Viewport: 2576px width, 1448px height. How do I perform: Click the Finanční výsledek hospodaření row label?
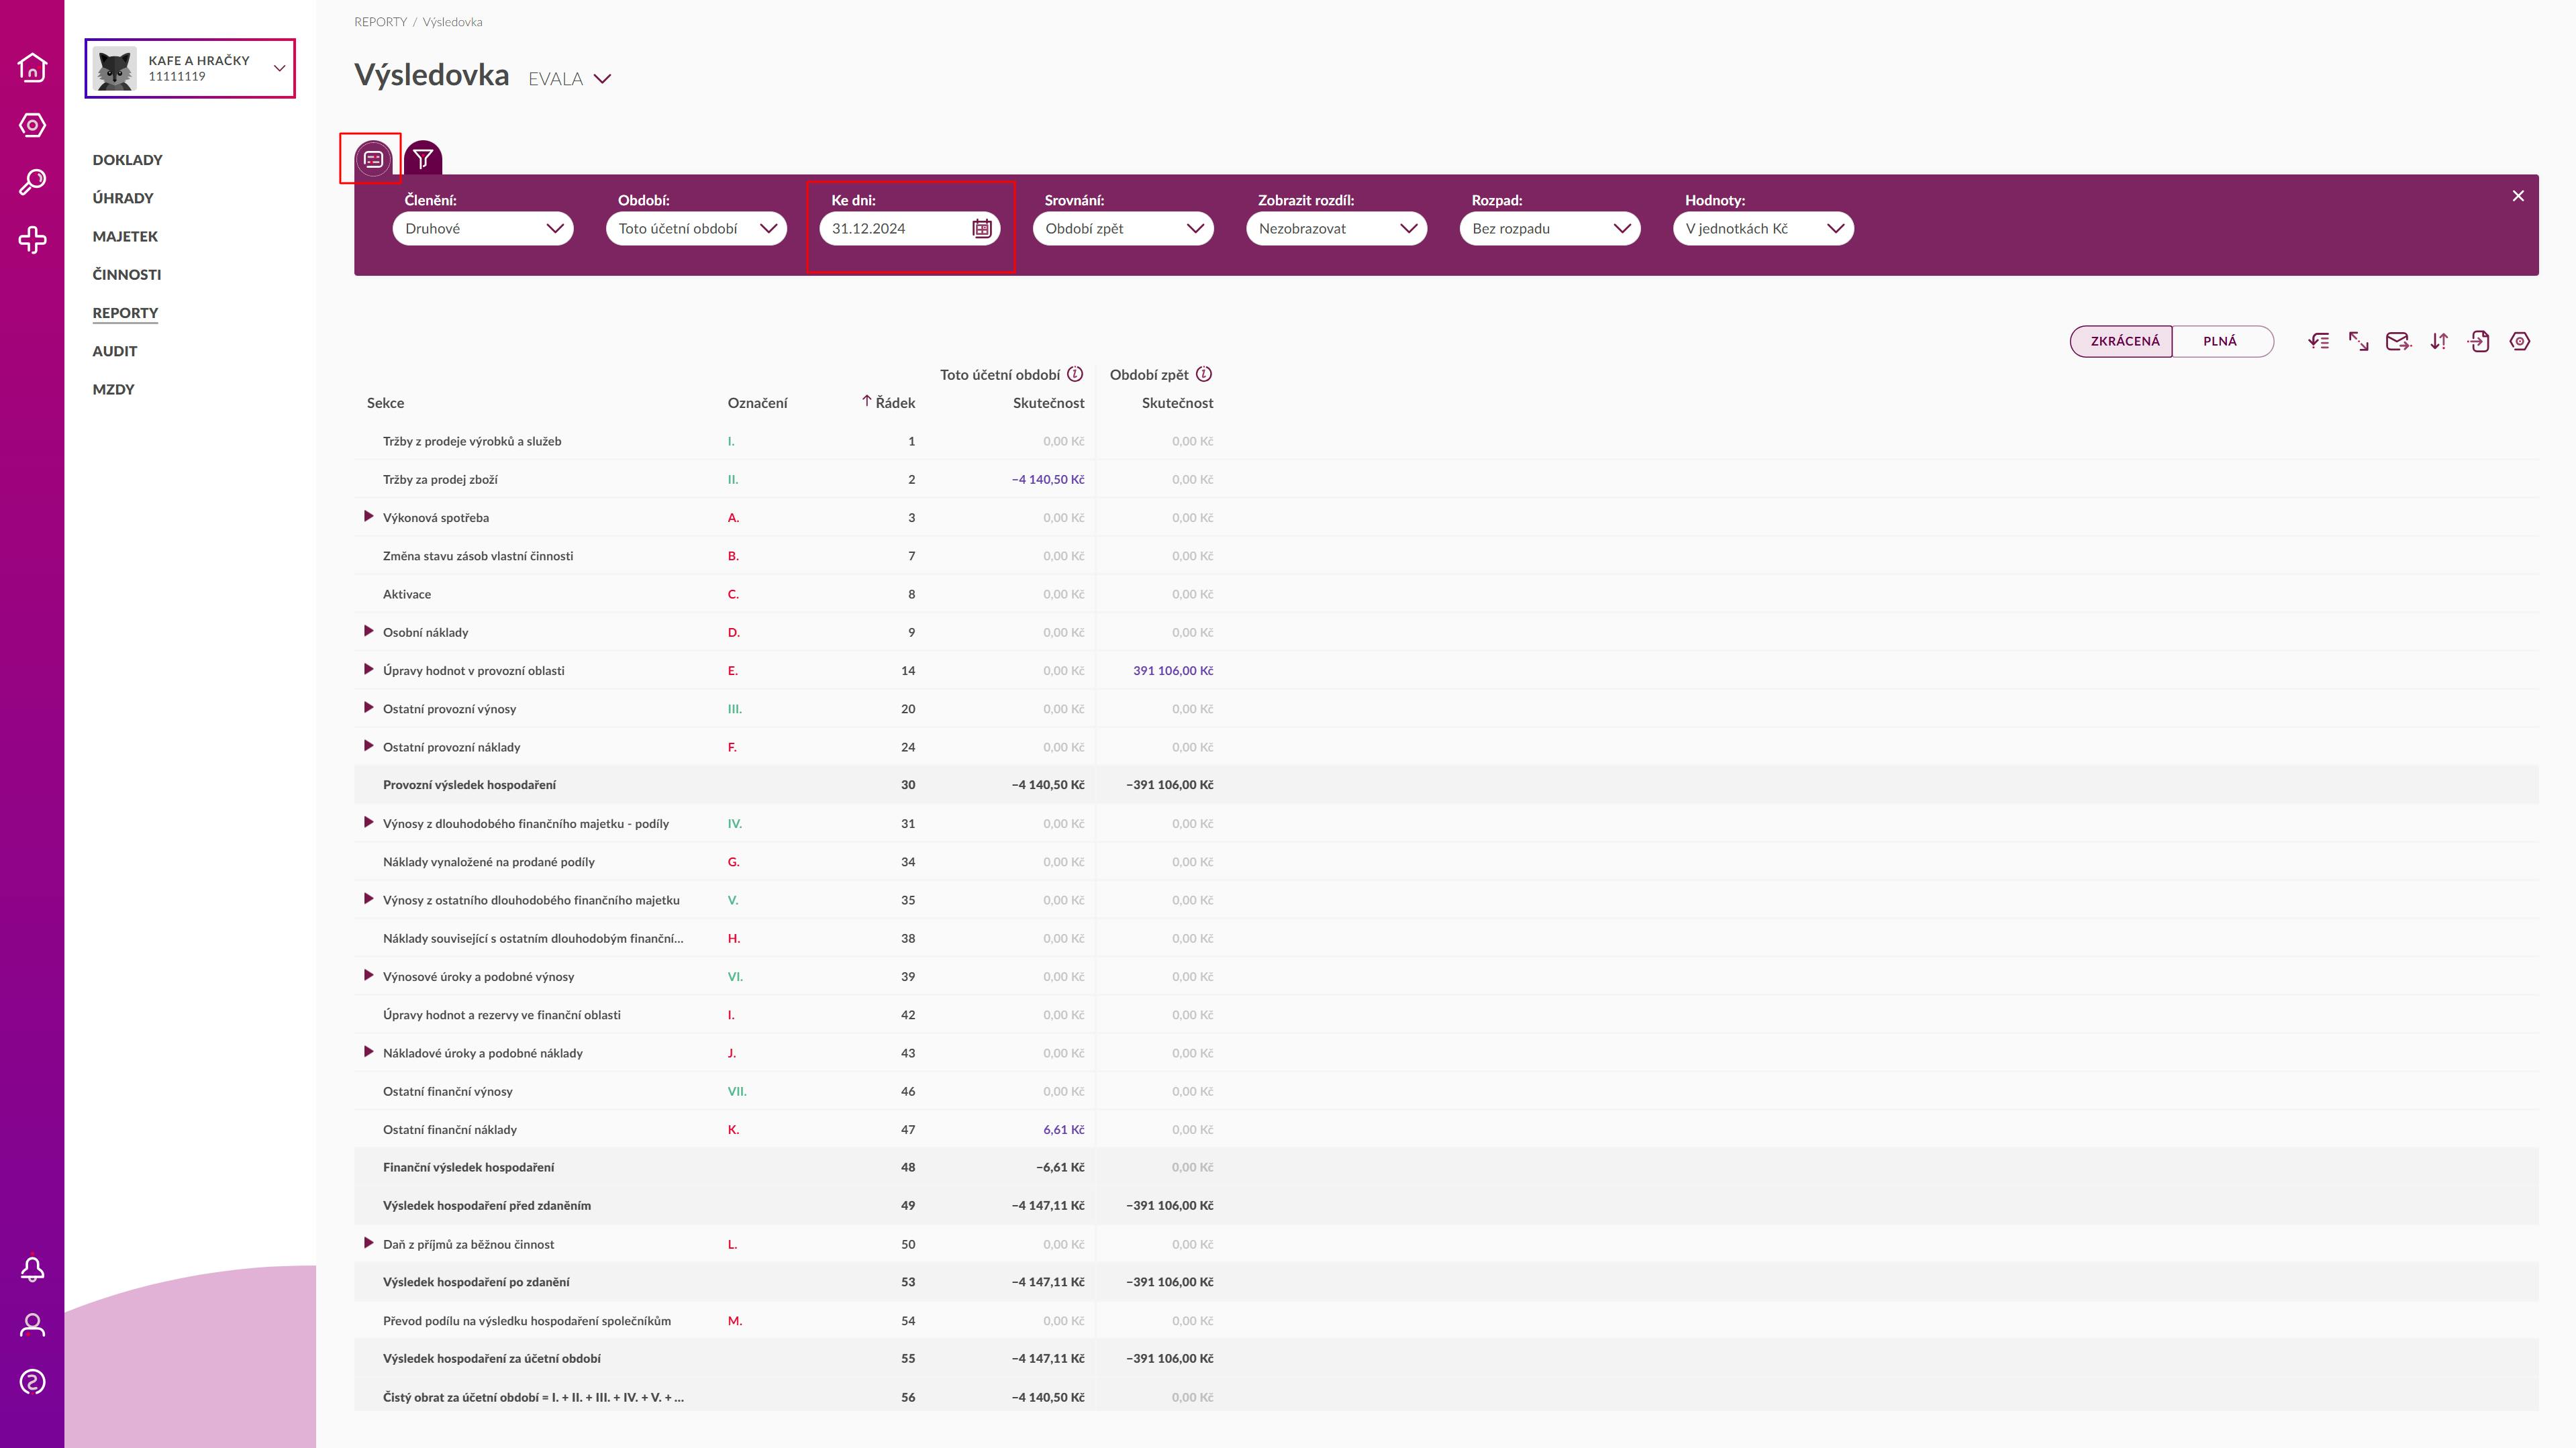[468, 1167]
